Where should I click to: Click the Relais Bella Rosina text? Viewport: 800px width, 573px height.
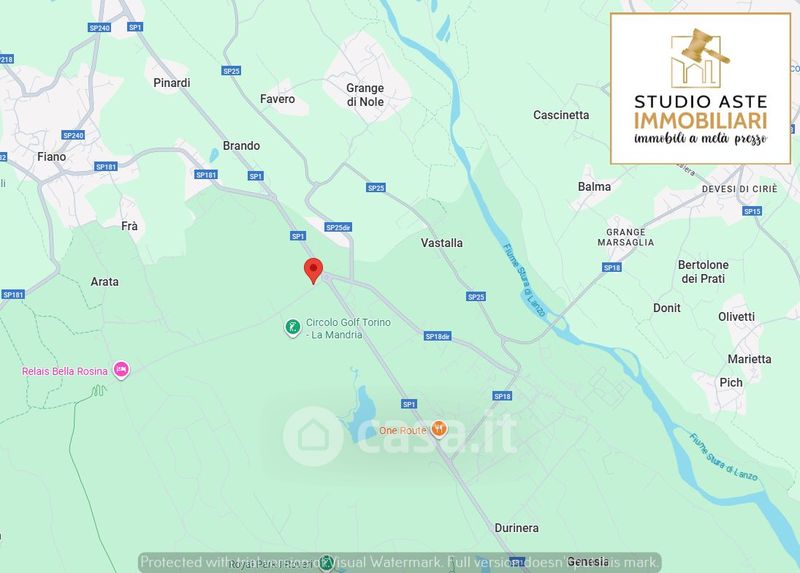point(65,371)
